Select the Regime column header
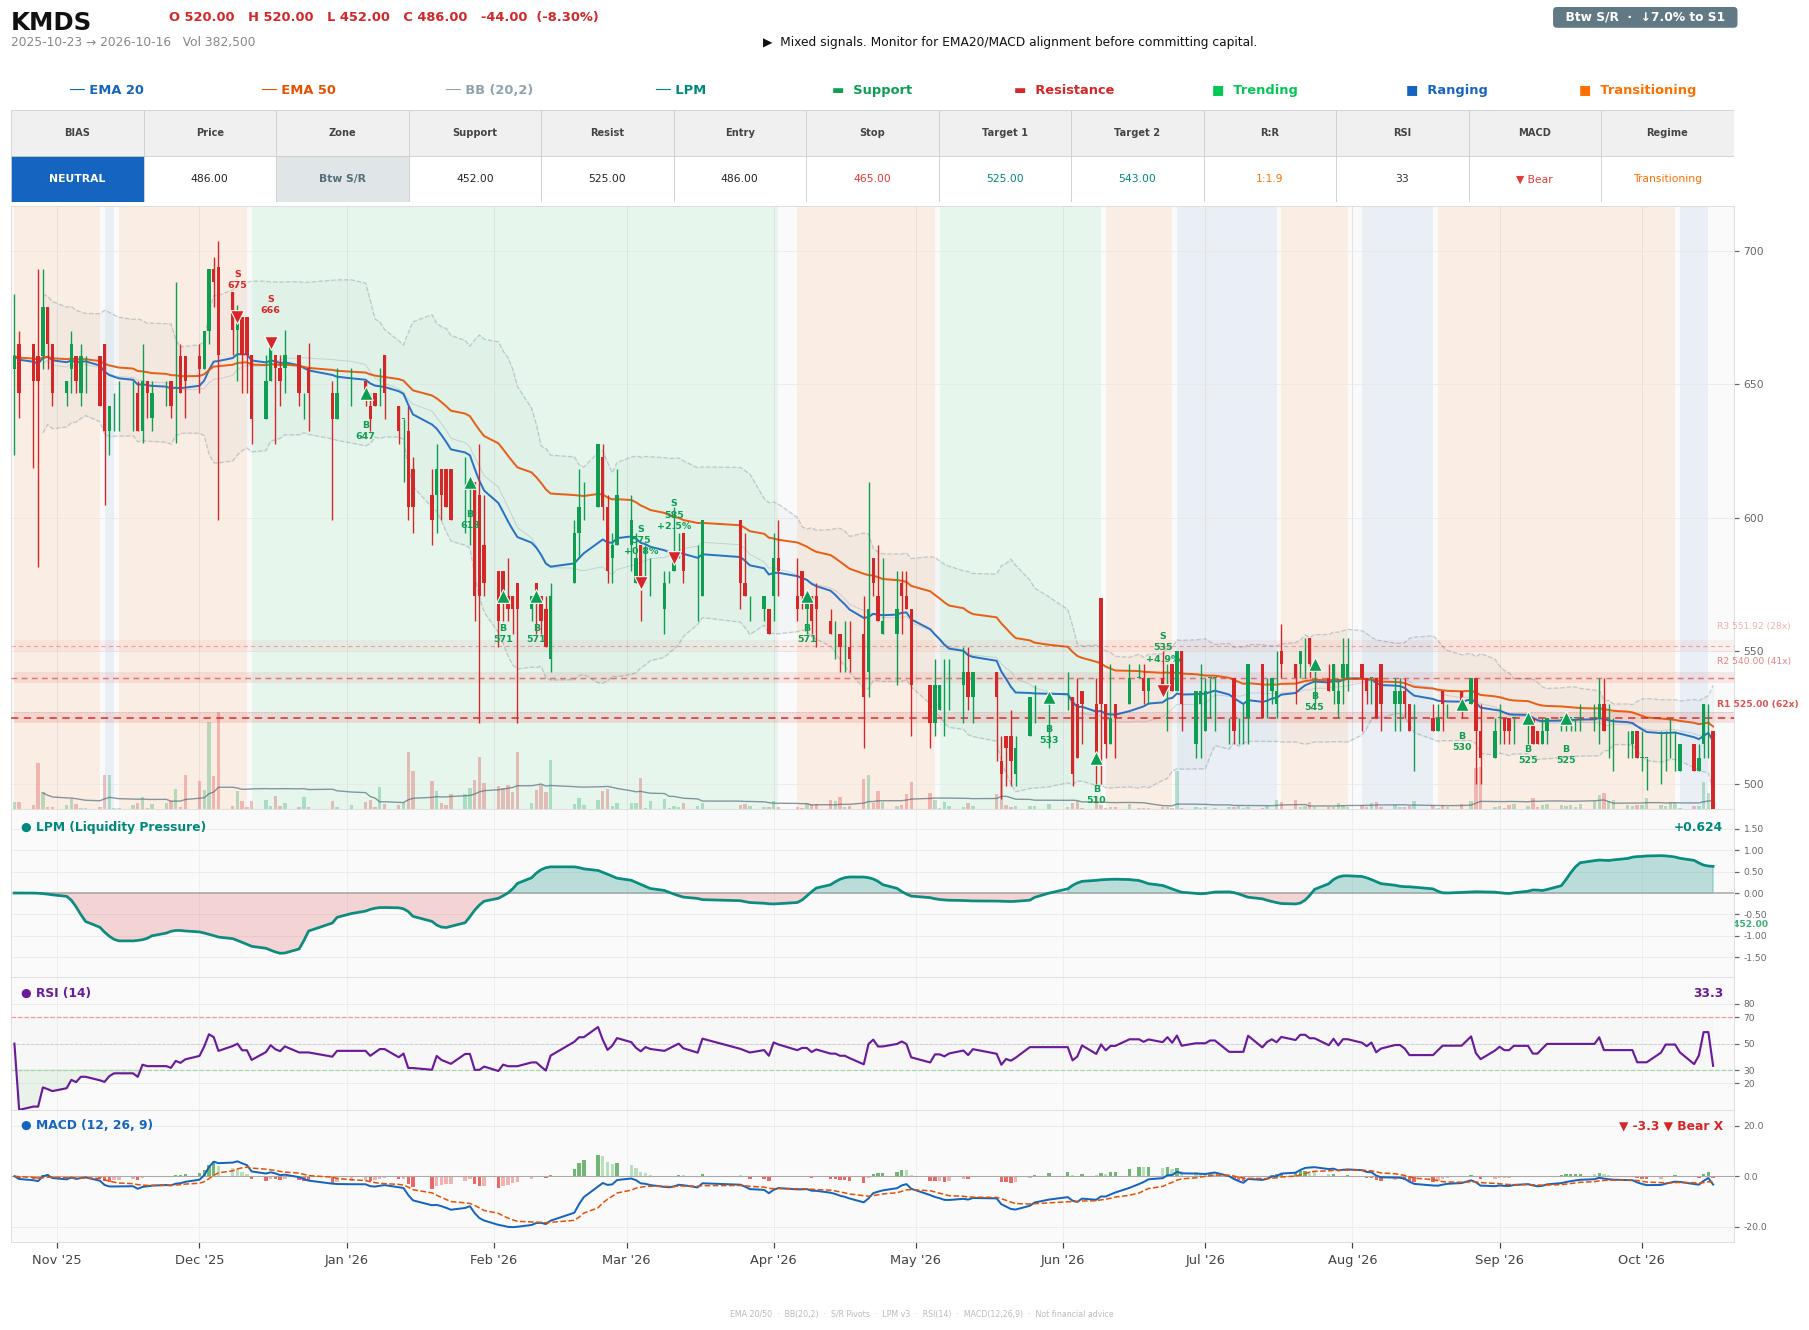Viewport: 1809px width, 1330px height. [x=1667, y=133]
